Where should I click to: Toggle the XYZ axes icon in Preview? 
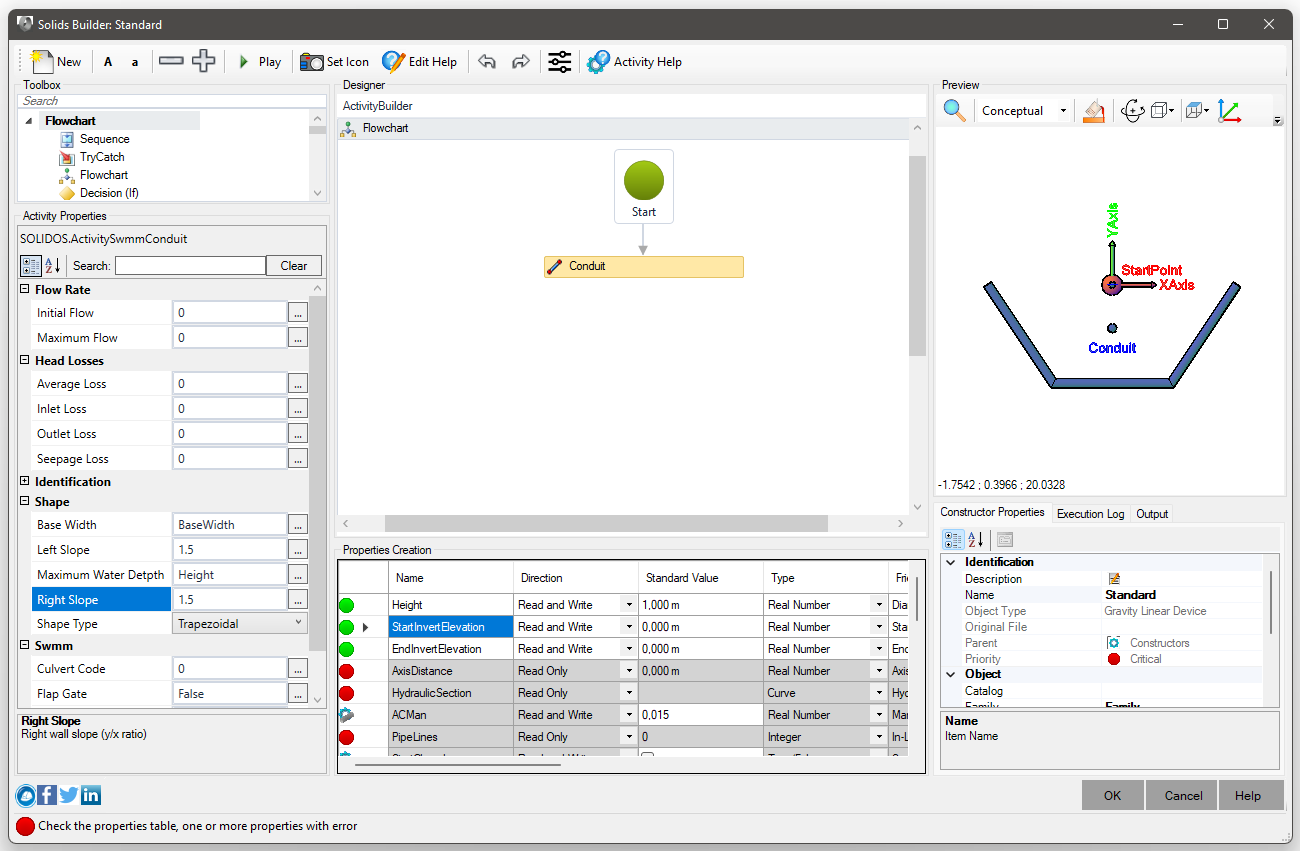click(x=1229, y=111)
